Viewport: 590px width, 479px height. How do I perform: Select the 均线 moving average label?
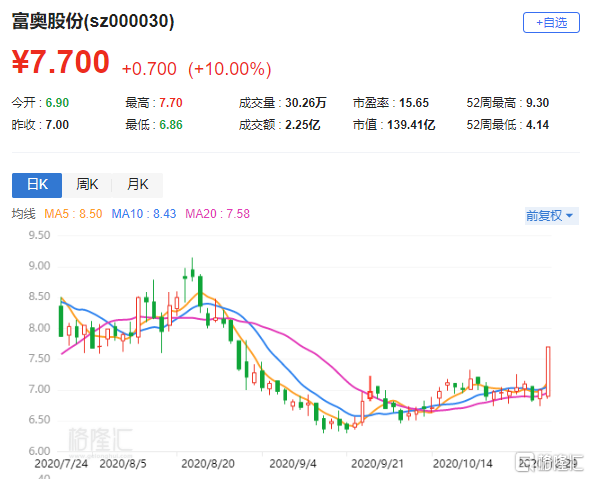tap(23, 214)
